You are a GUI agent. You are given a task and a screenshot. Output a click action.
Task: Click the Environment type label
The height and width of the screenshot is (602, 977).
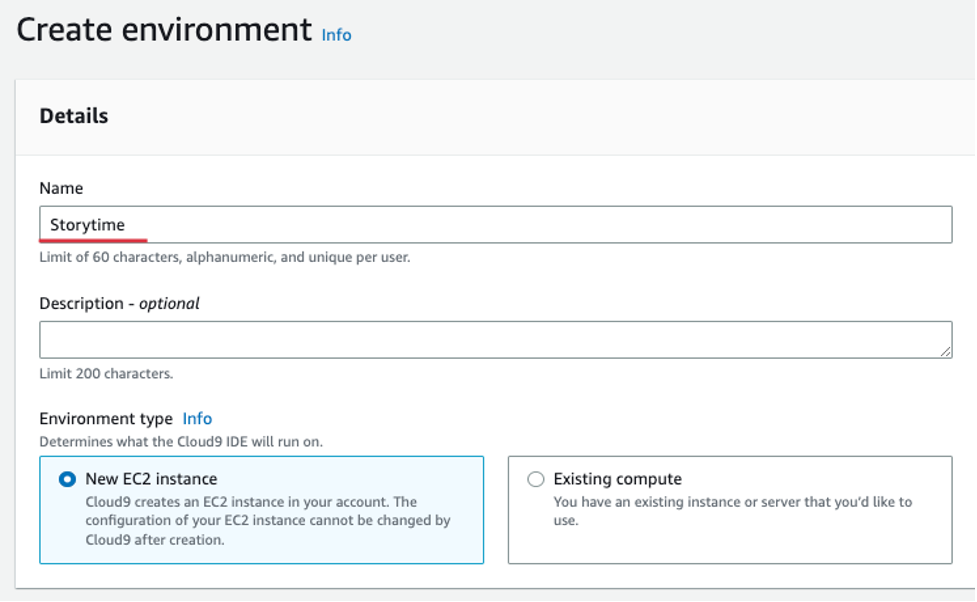(106, 419)
